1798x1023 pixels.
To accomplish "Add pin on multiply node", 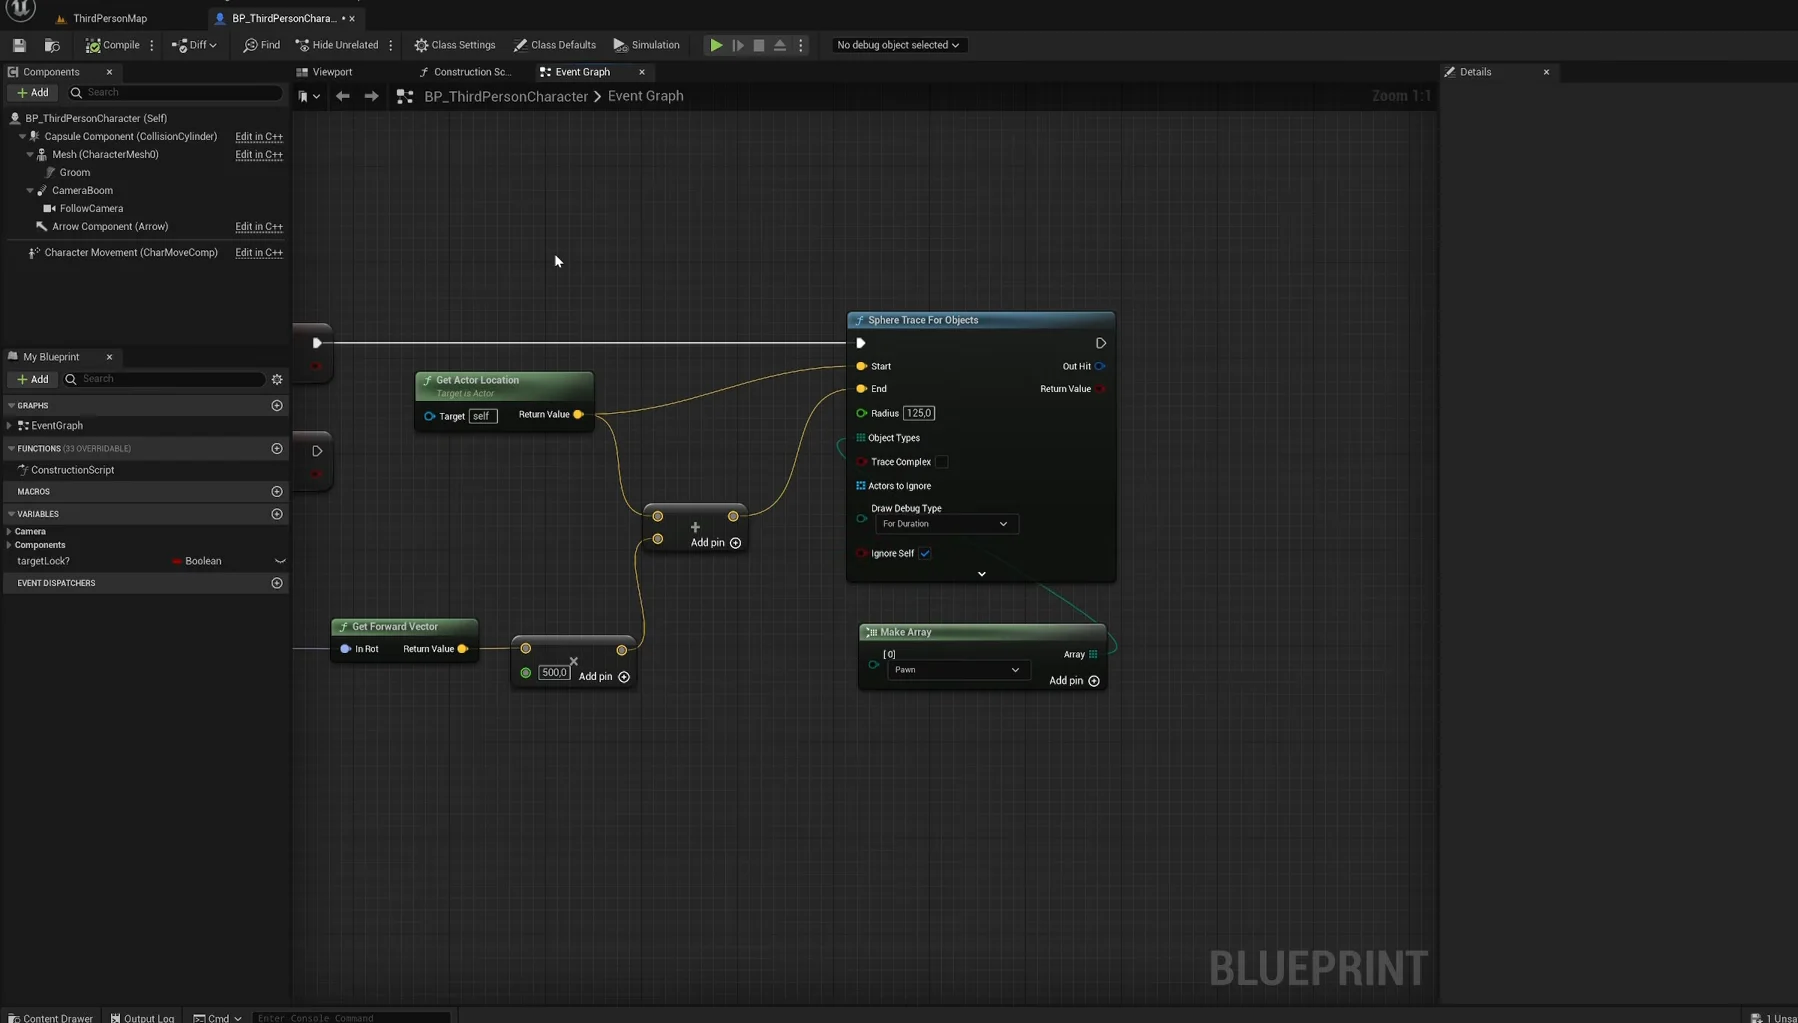I will [x=604, y=677].
